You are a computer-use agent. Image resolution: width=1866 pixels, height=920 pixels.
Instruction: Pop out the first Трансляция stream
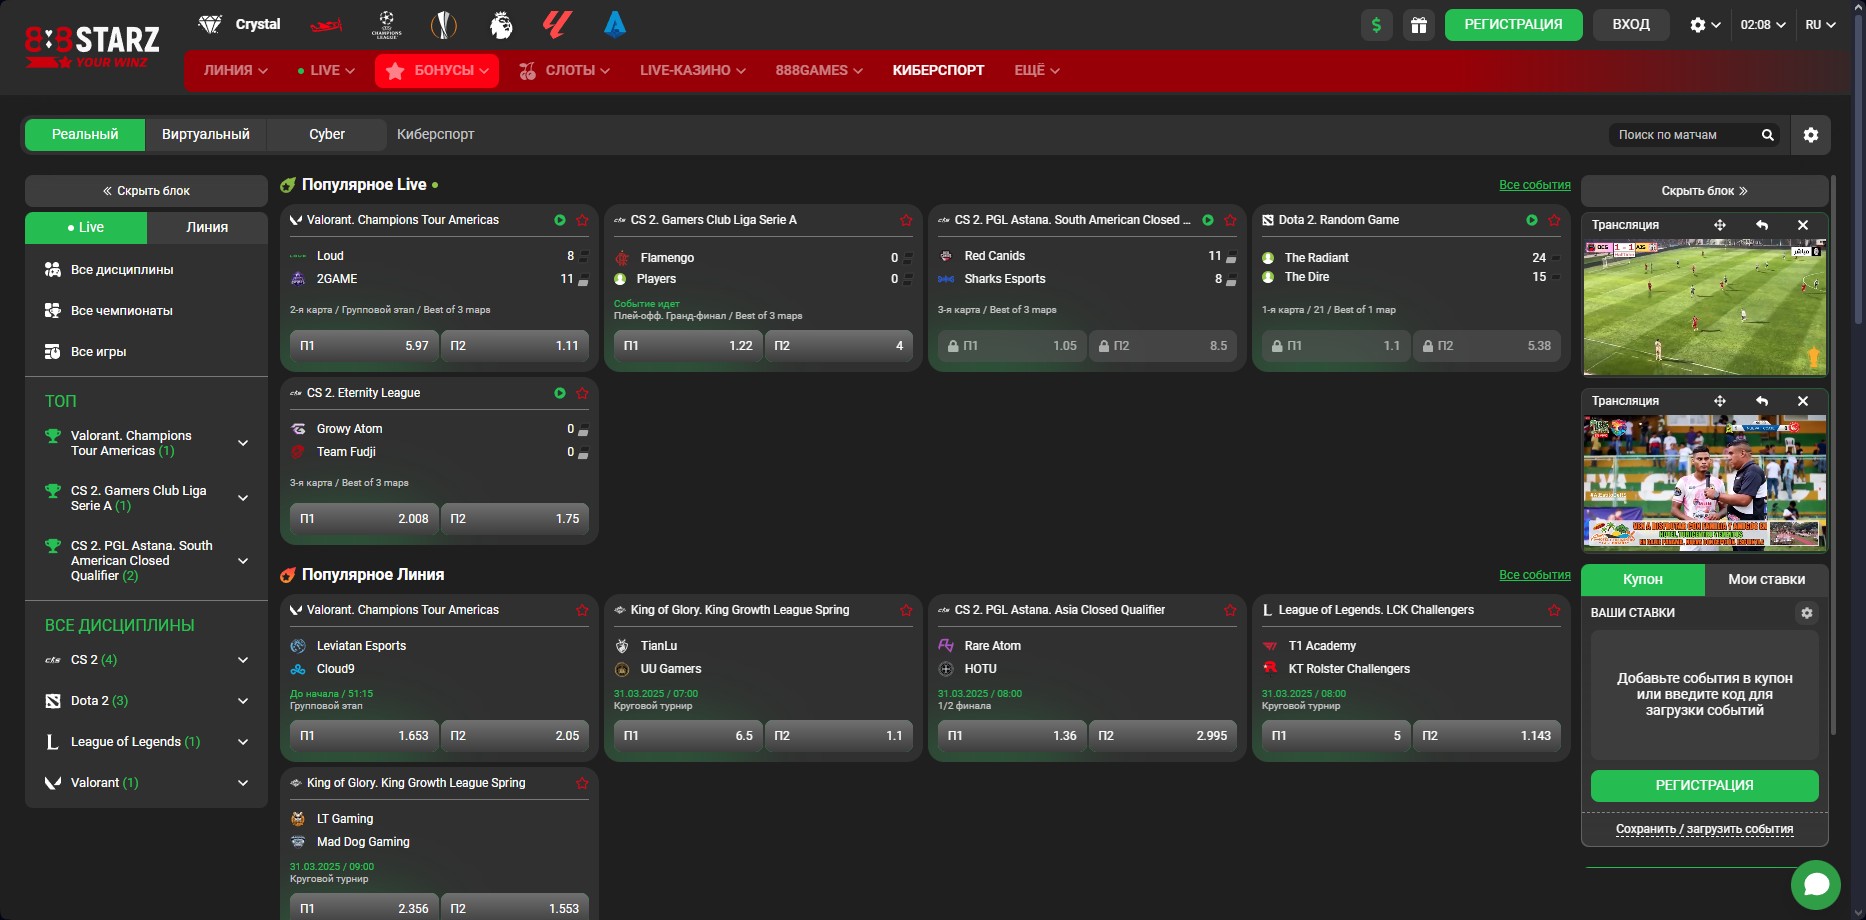(x=1762, y=225)
